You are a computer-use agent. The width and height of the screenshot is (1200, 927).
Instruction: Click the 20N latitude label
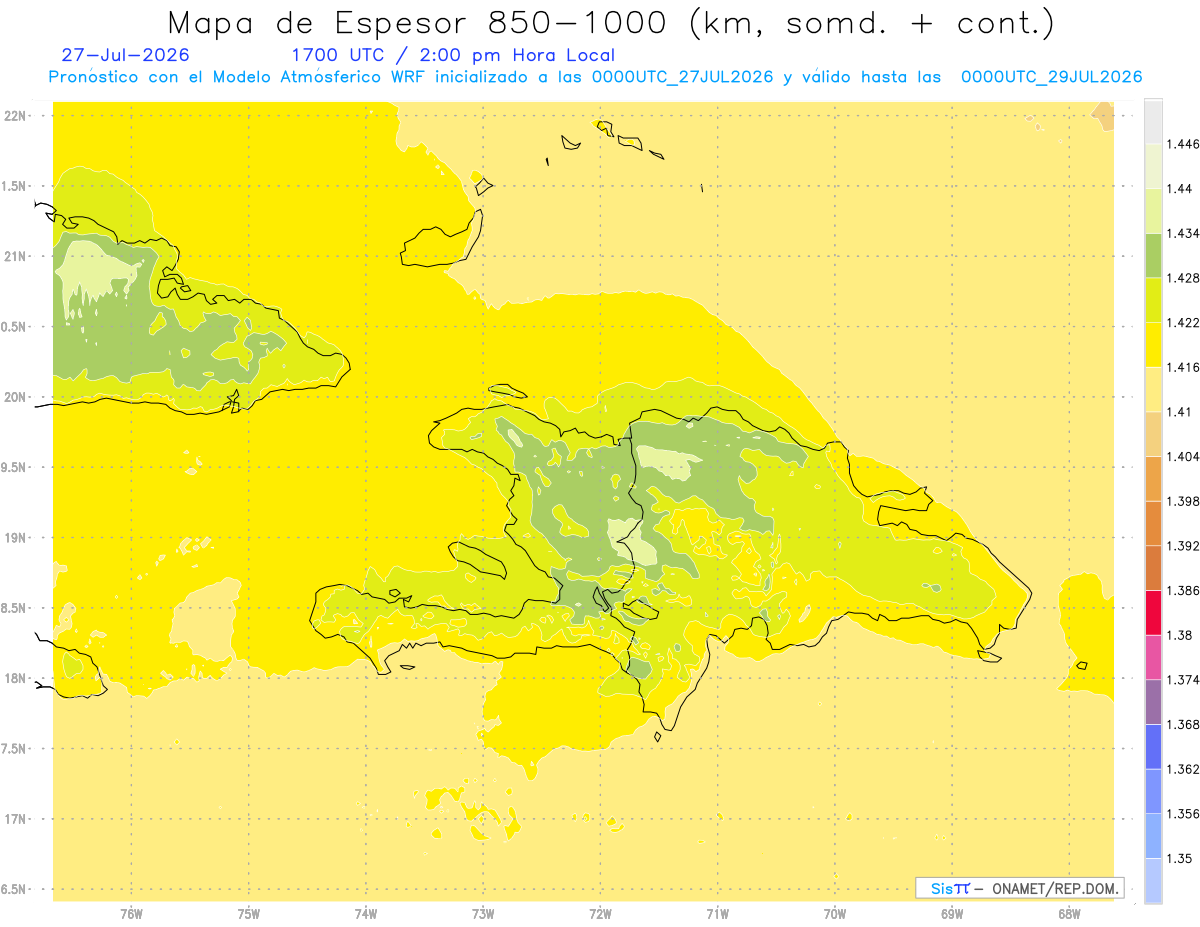(17, 397)
